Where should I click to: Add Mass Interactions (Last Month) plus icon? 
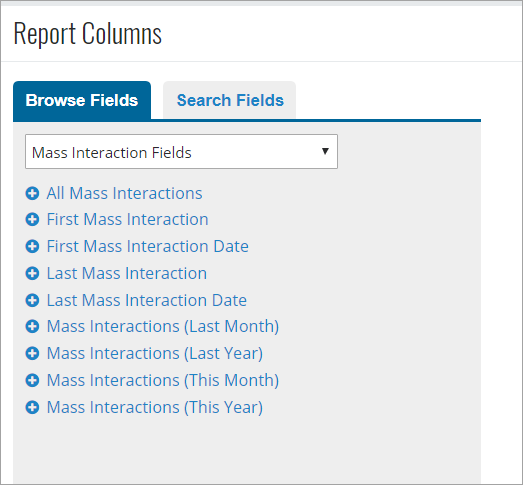(32, 326)
